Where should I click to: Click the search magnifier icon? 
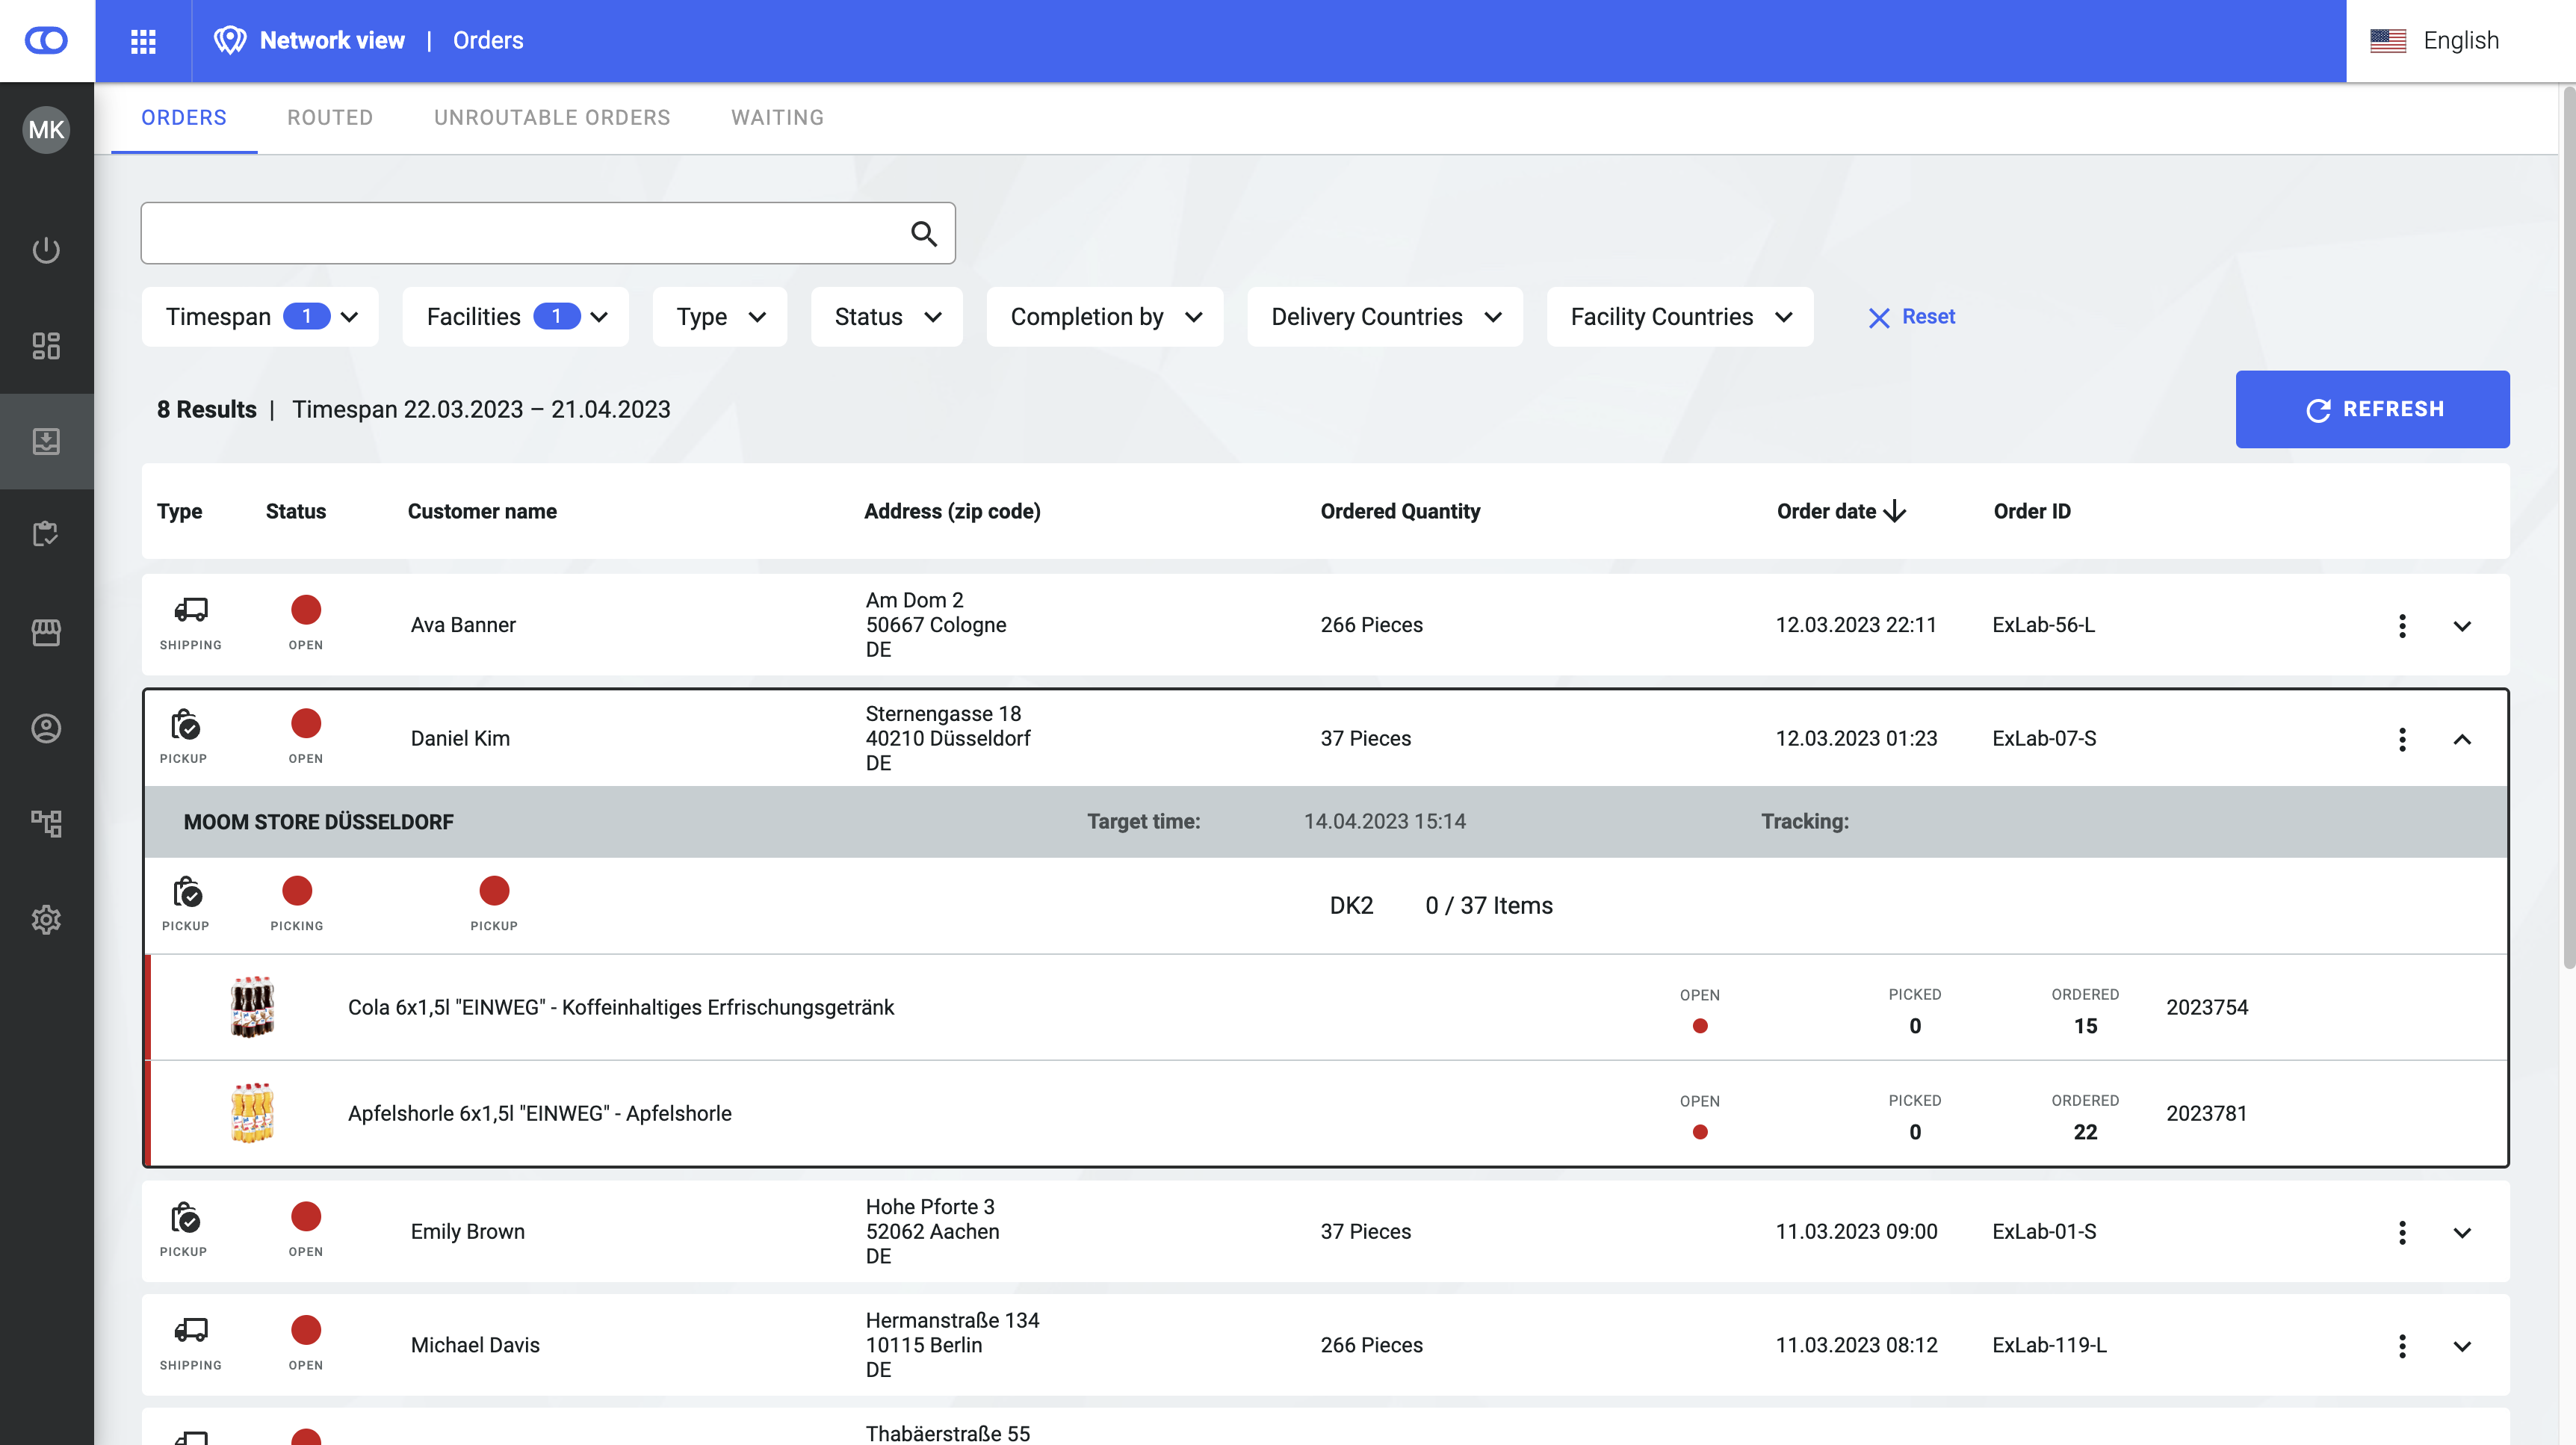(923, 234)
